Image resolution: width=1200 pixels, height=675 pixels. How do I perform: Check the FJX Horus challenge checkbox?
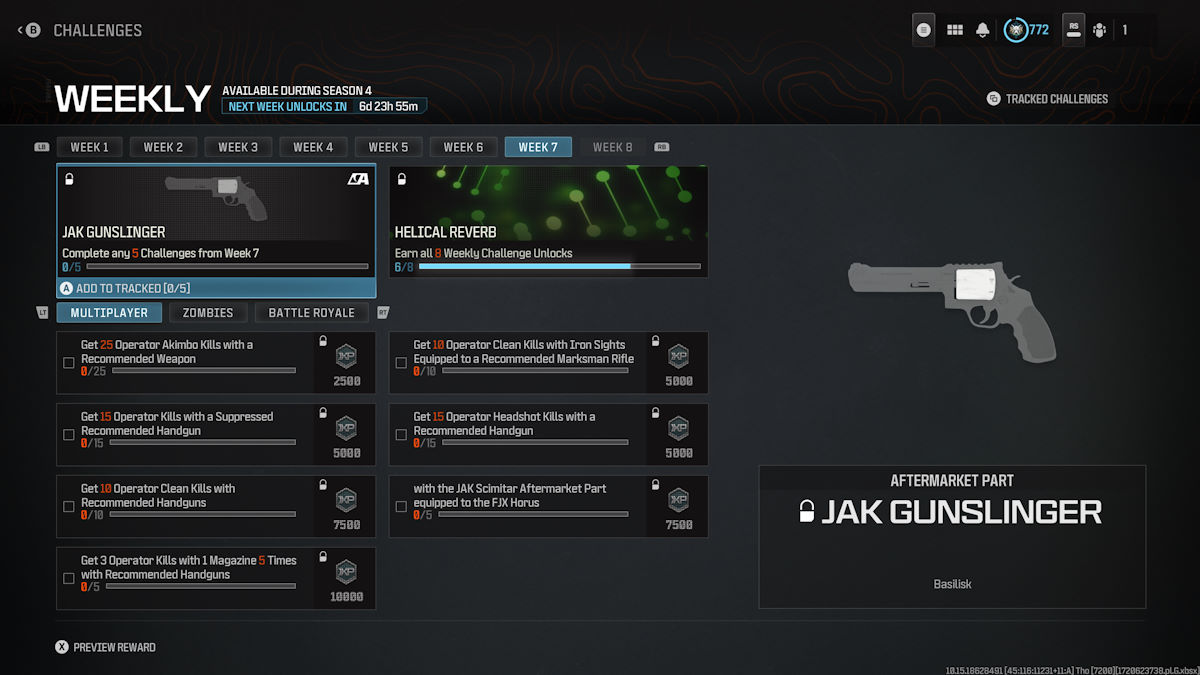pos(402,506)
